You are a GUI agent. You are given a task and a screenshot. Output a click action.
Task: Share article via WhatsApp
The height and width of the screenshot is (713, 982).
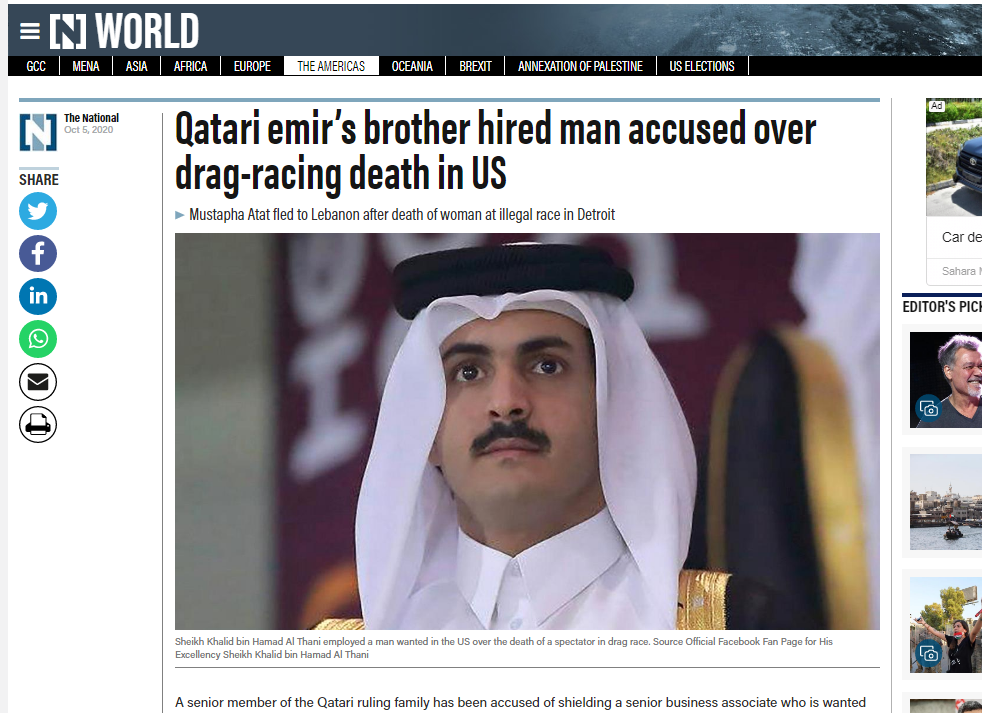coord(38,339)
